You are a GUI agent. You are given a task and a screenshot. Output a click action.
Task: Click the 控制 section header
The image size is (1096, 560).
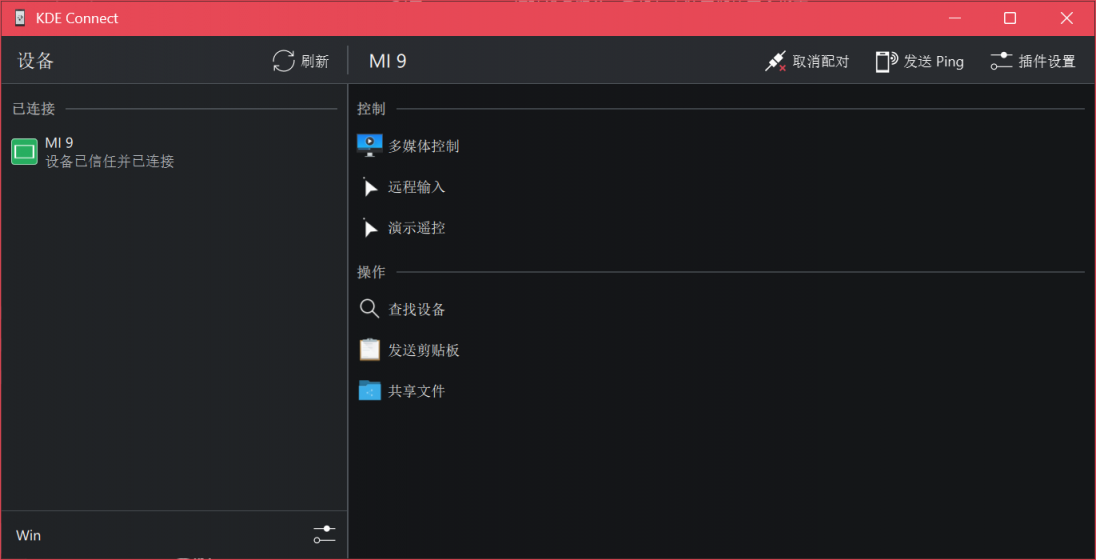click(371, 108)
